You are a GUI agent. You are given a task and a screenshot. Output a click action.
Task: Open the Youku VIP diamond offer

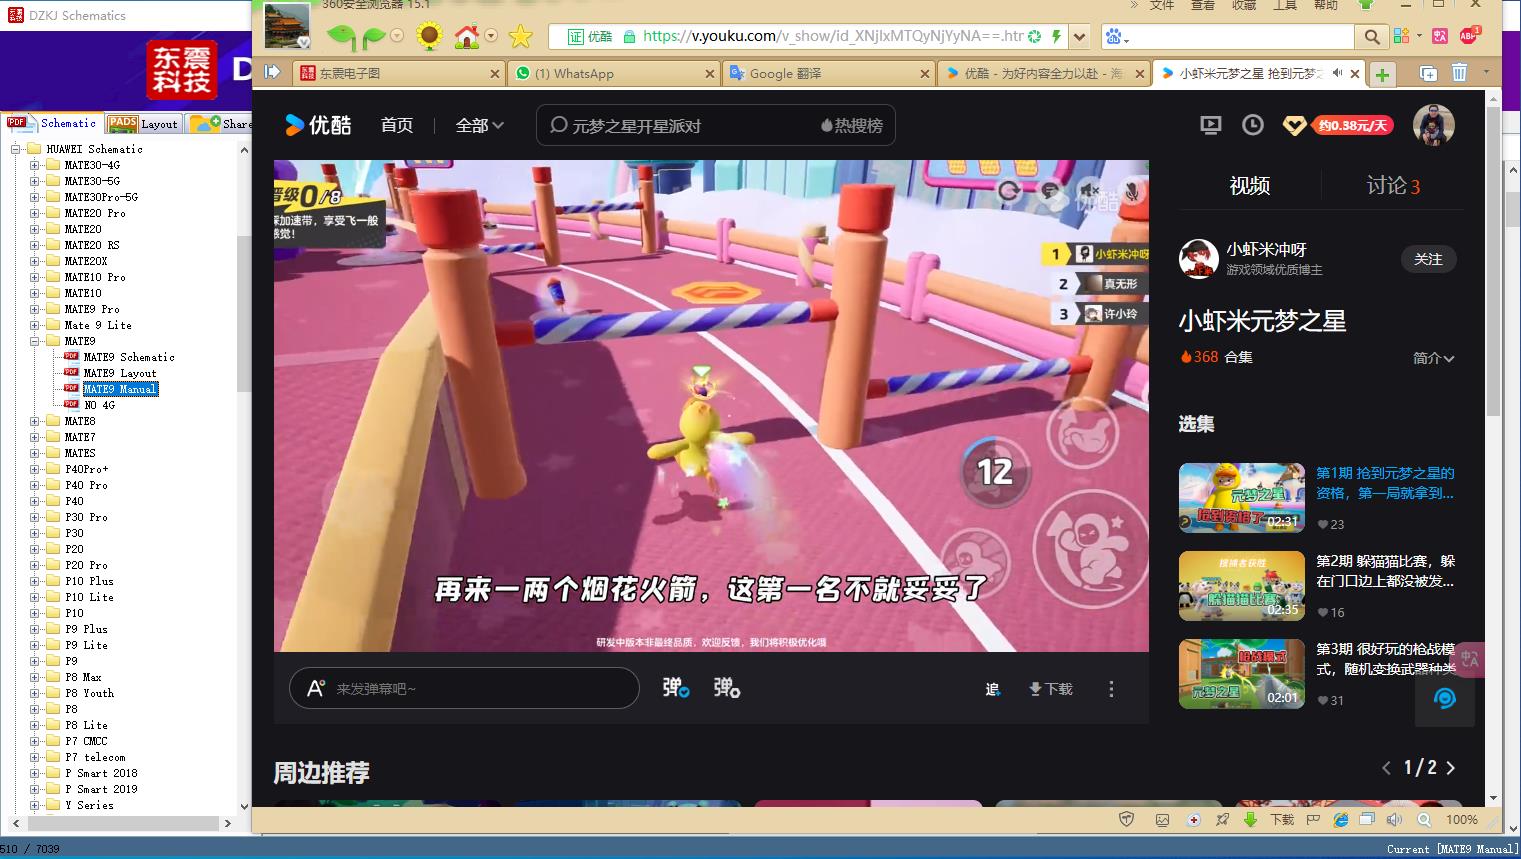coord(1338,125)
